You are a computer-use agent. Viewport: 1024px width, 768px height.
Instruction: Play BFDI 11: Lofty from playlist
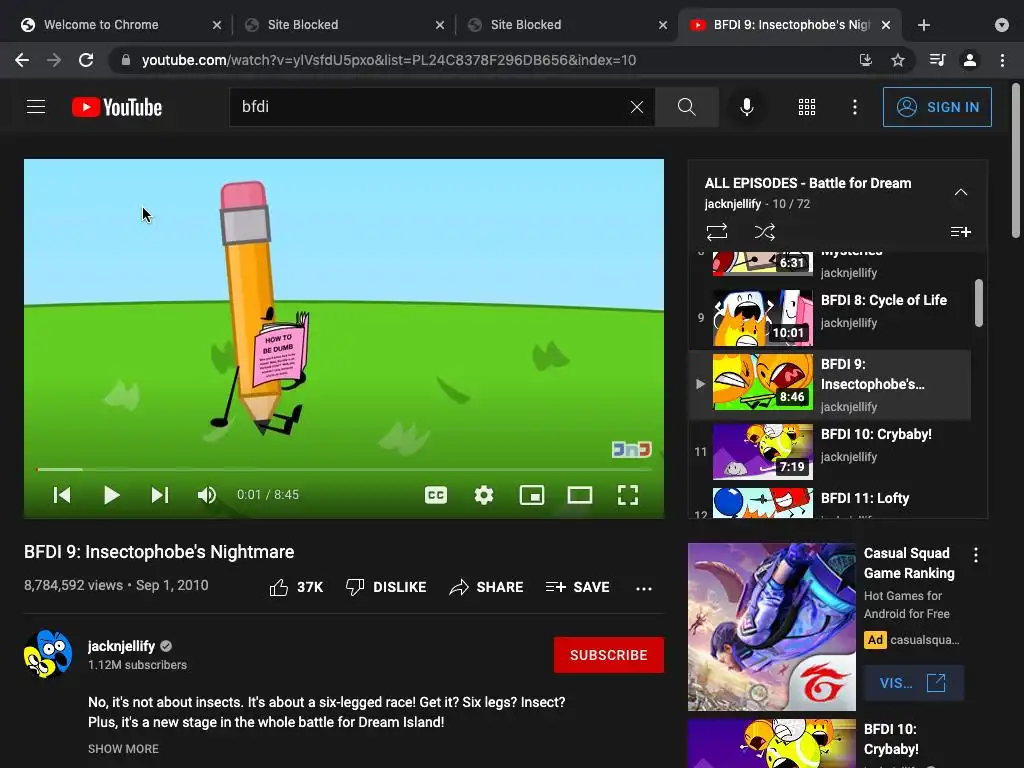[831, 502]
